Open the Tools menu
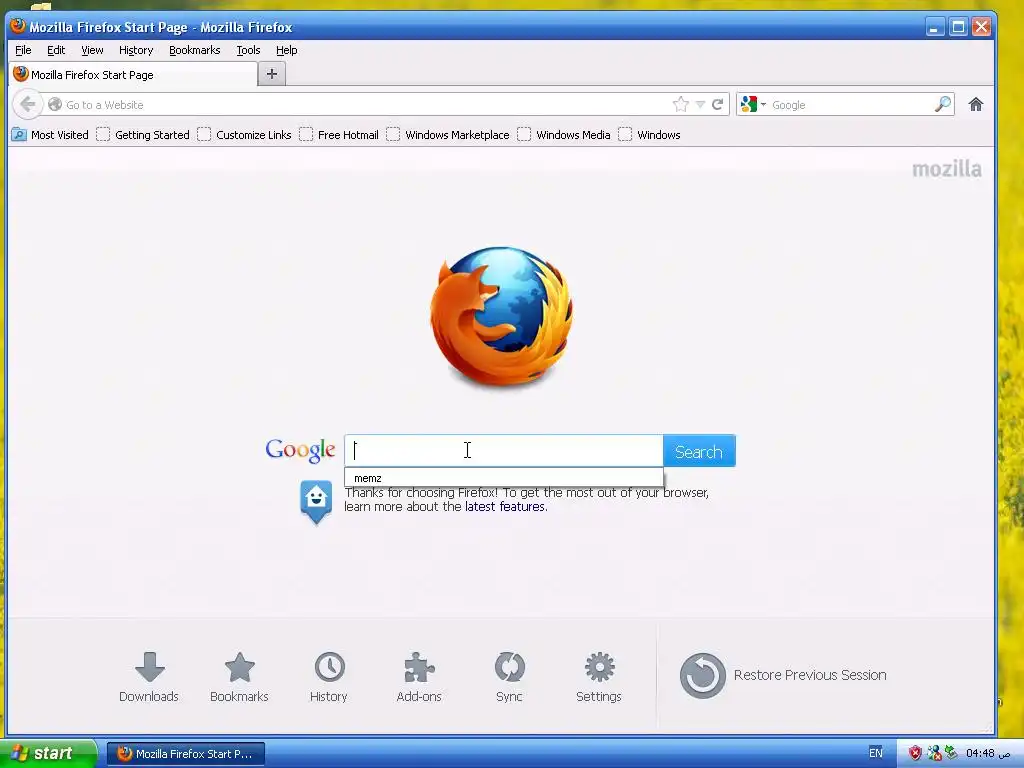1024x768 pixels. point(248,50)
